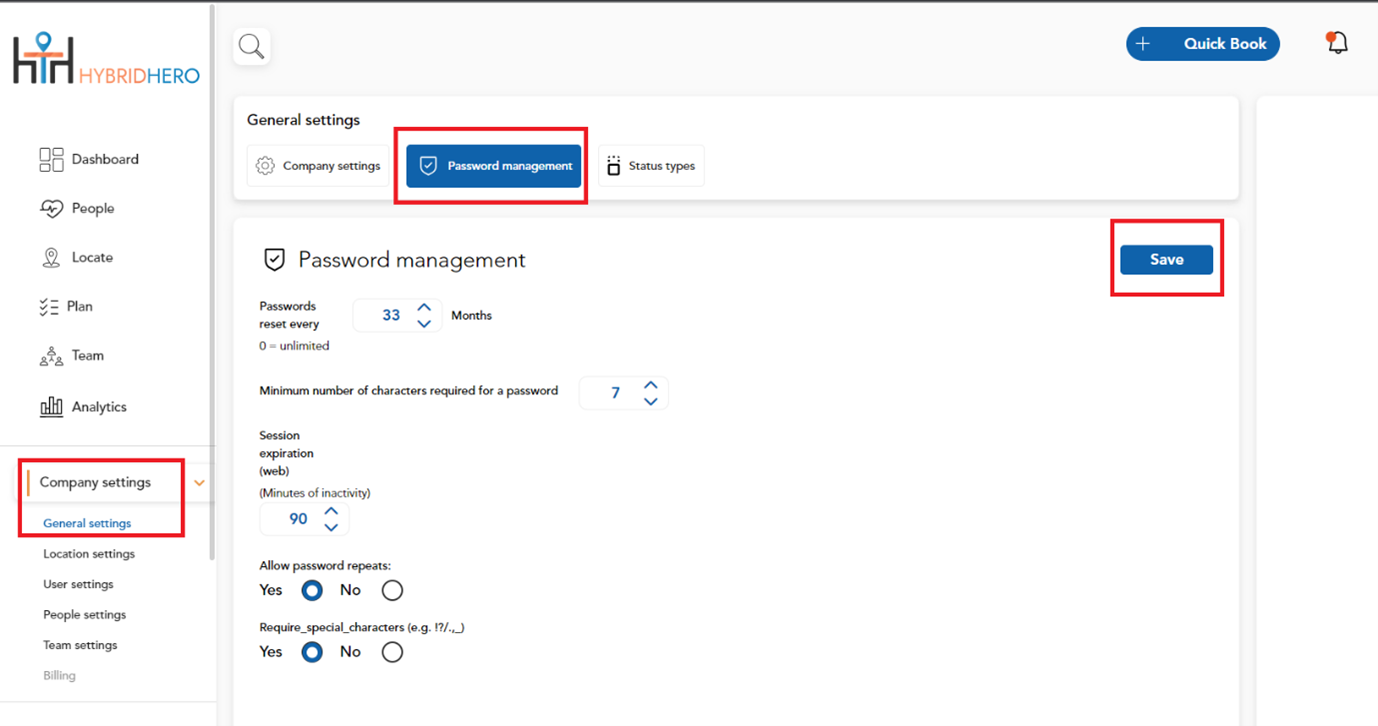Screen dimensions: 1378x726
Task: Click the Analytics bar chart icon
Action: coord(51,406)
